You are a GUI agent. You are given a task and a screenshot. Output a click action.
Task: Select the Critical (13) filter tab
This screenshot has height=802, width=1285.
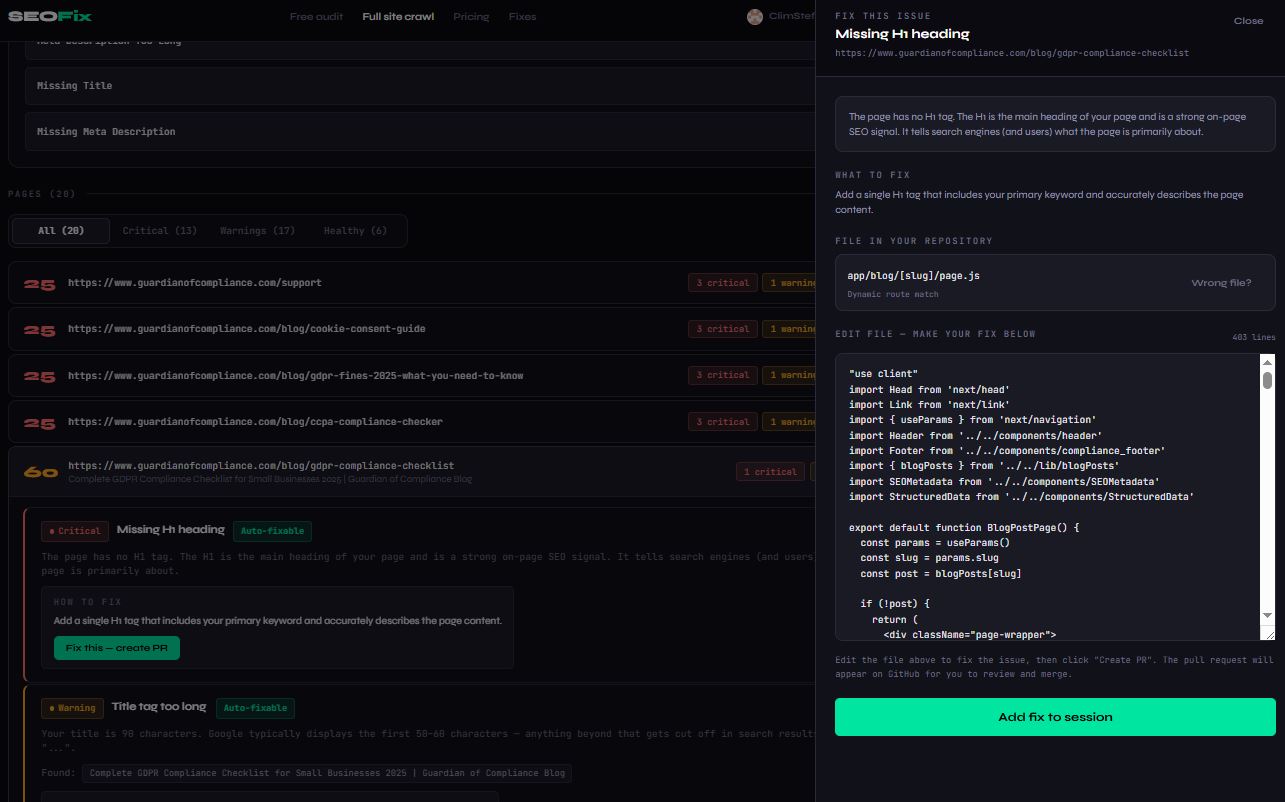point(160,231)
